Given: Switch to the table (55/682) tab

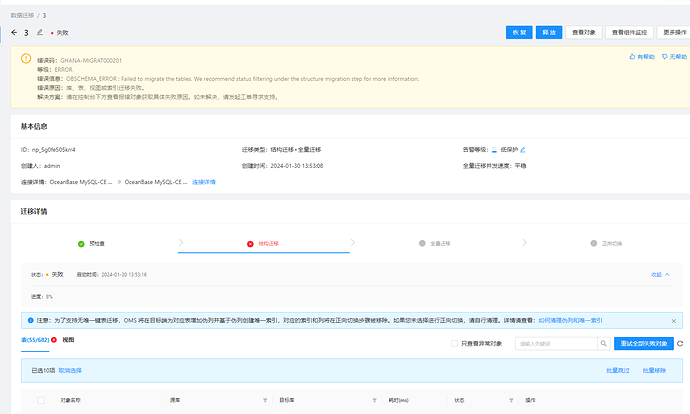Looking at the screenshot, I should click(35, 340).
